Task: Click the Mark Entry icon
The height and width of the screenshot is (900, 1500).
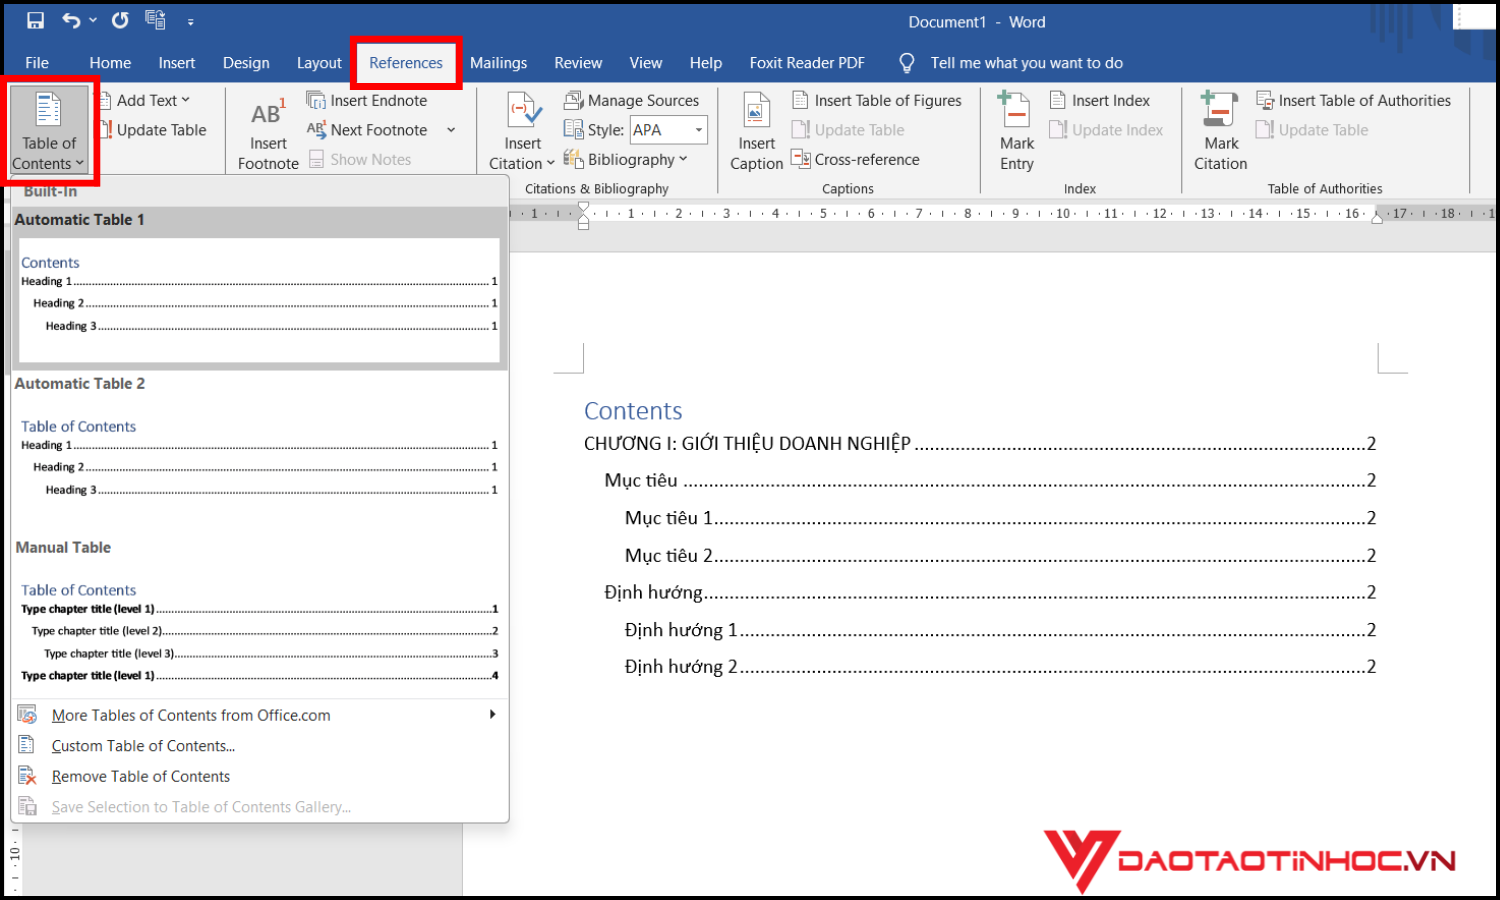Action: pos(1016,112)
